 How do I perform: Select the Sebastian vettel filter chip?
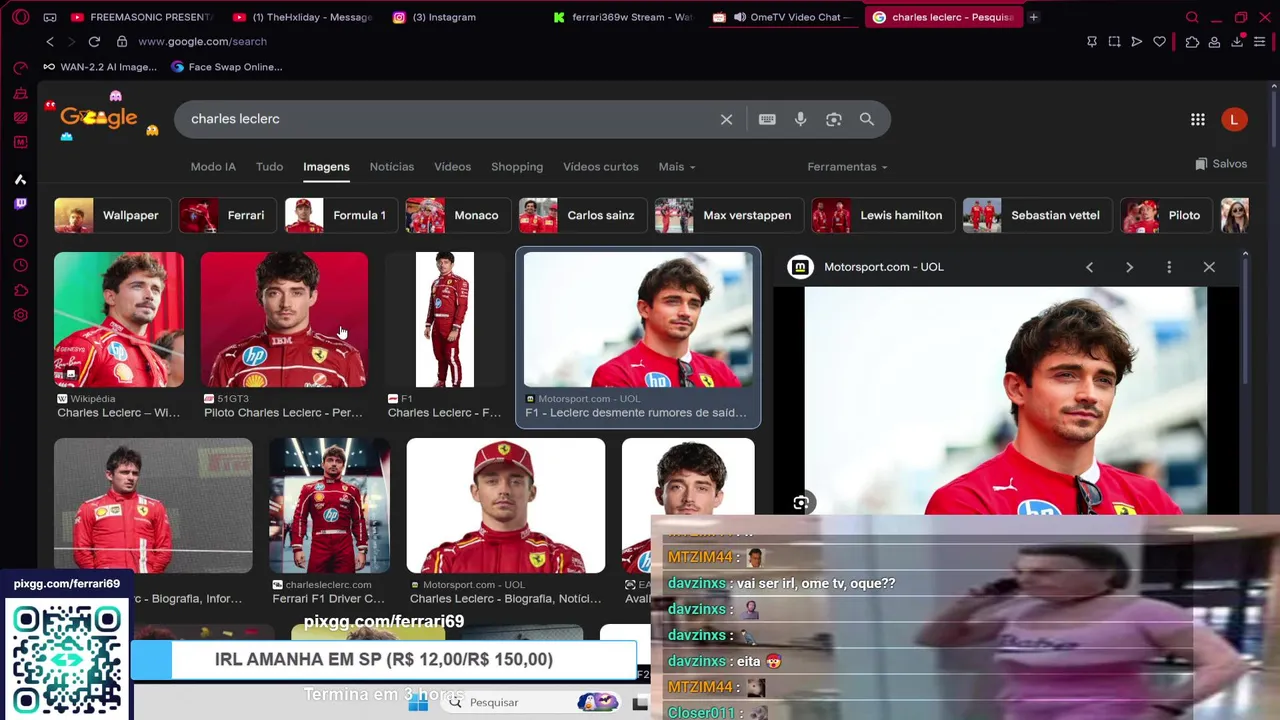pos(1037,215)
